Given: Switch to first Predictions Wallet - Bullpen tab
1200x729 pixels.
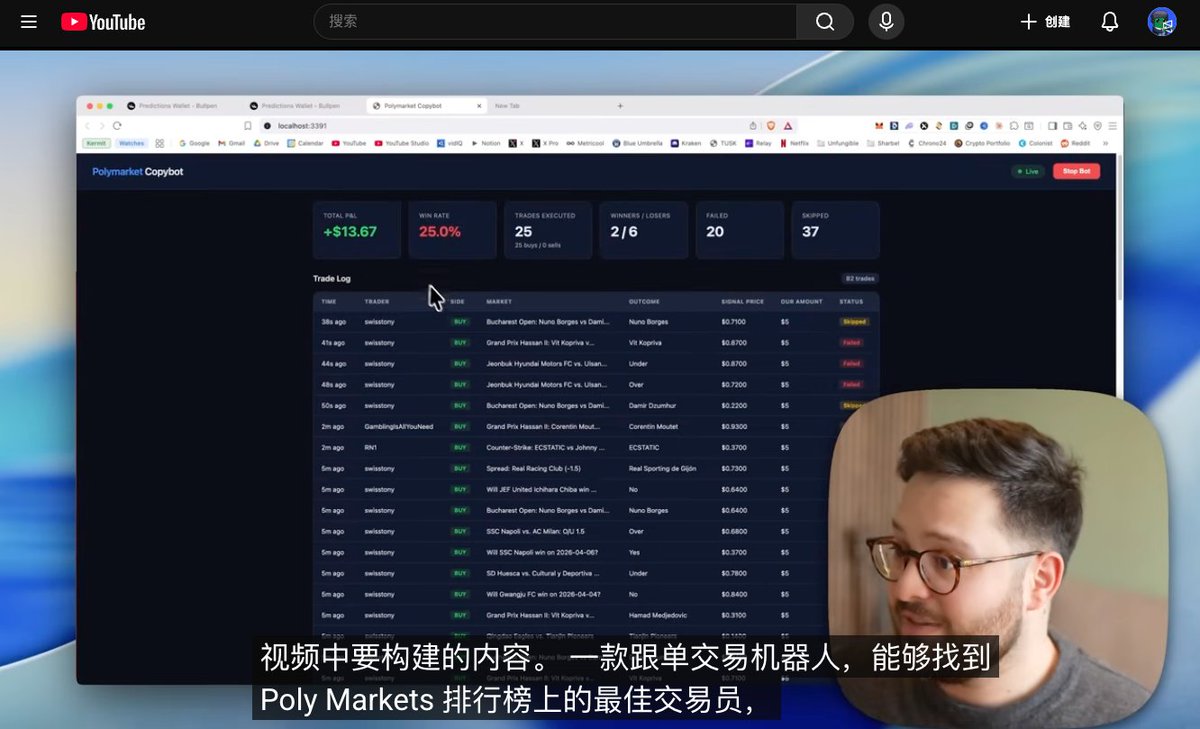Looking at the screenshot, I should 177,105.
